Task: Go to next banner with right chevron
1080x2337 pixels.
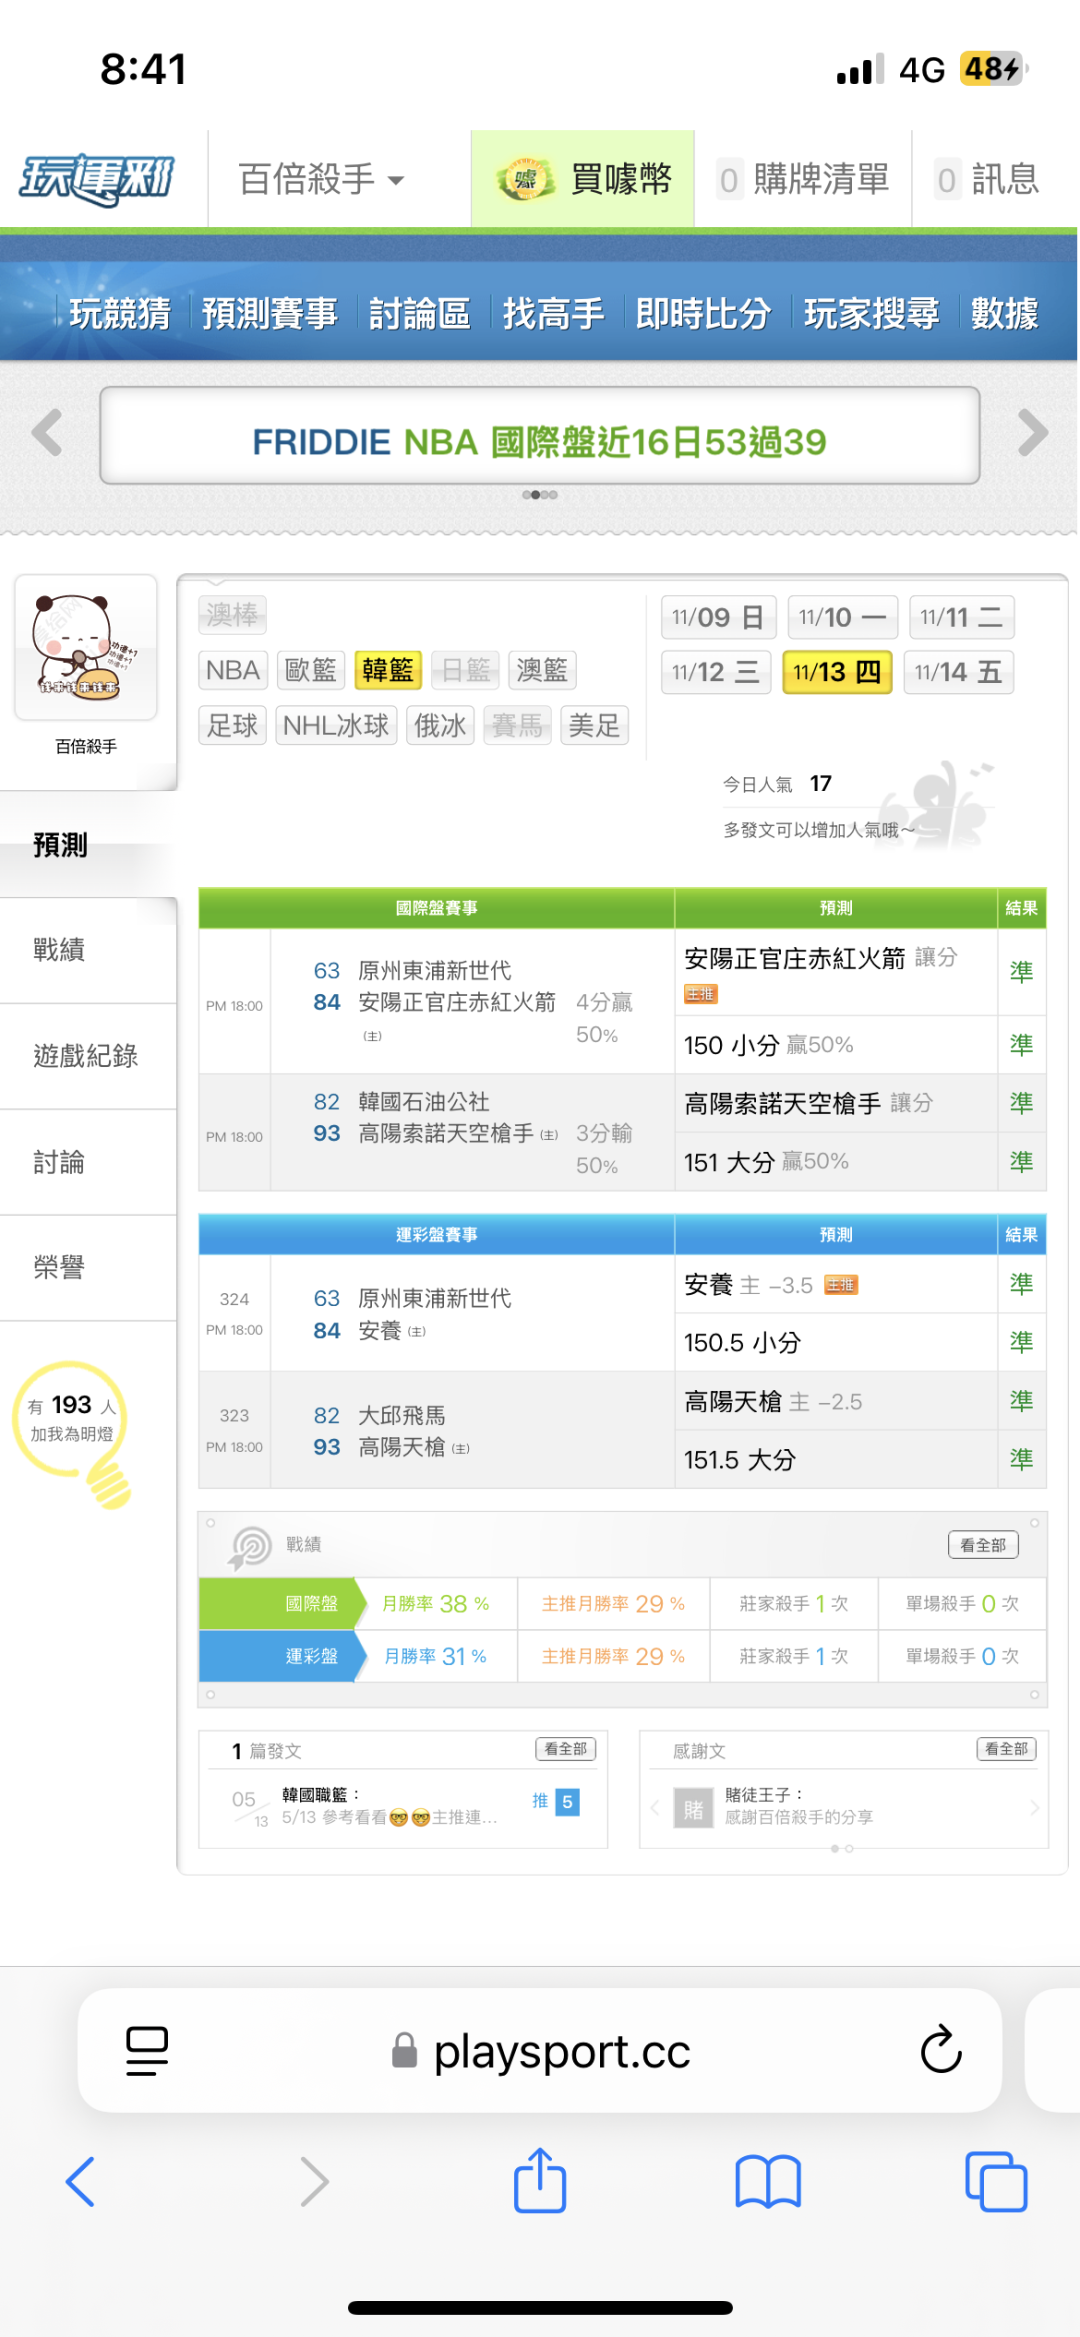Action: point(1032,434)
